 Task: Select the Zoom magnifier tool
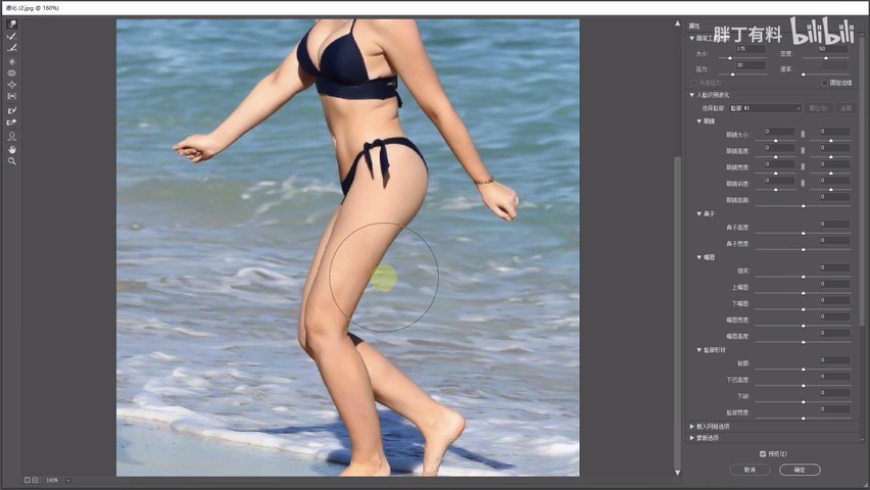point(12,160)
